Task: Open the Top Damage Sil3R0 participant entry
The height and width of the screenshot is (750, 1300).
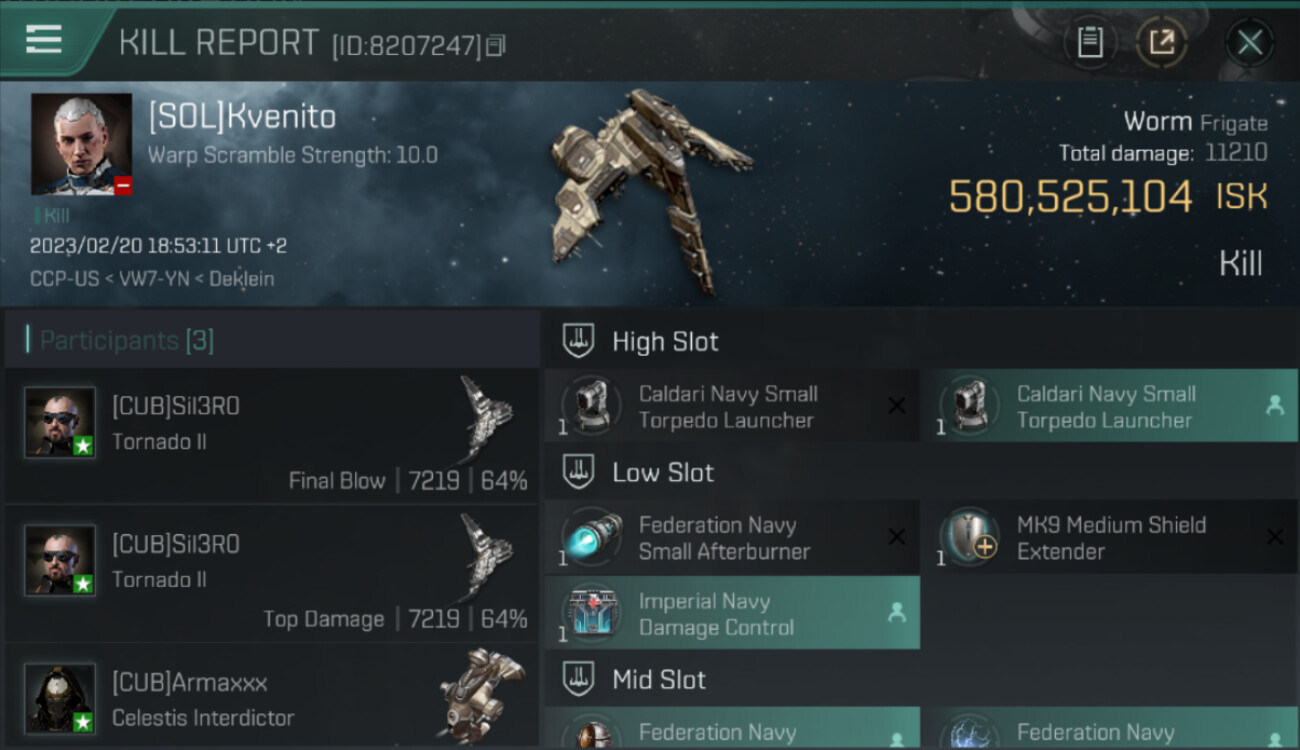Action: pos(272,574)
